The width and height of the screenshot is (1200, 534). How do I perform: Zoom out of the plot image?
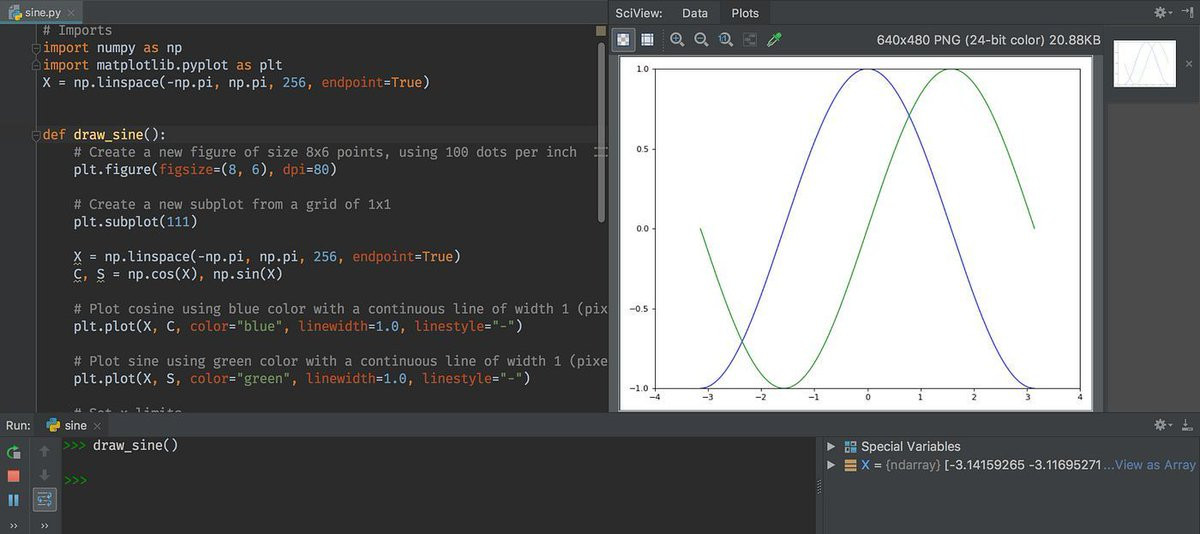[701, 40]
